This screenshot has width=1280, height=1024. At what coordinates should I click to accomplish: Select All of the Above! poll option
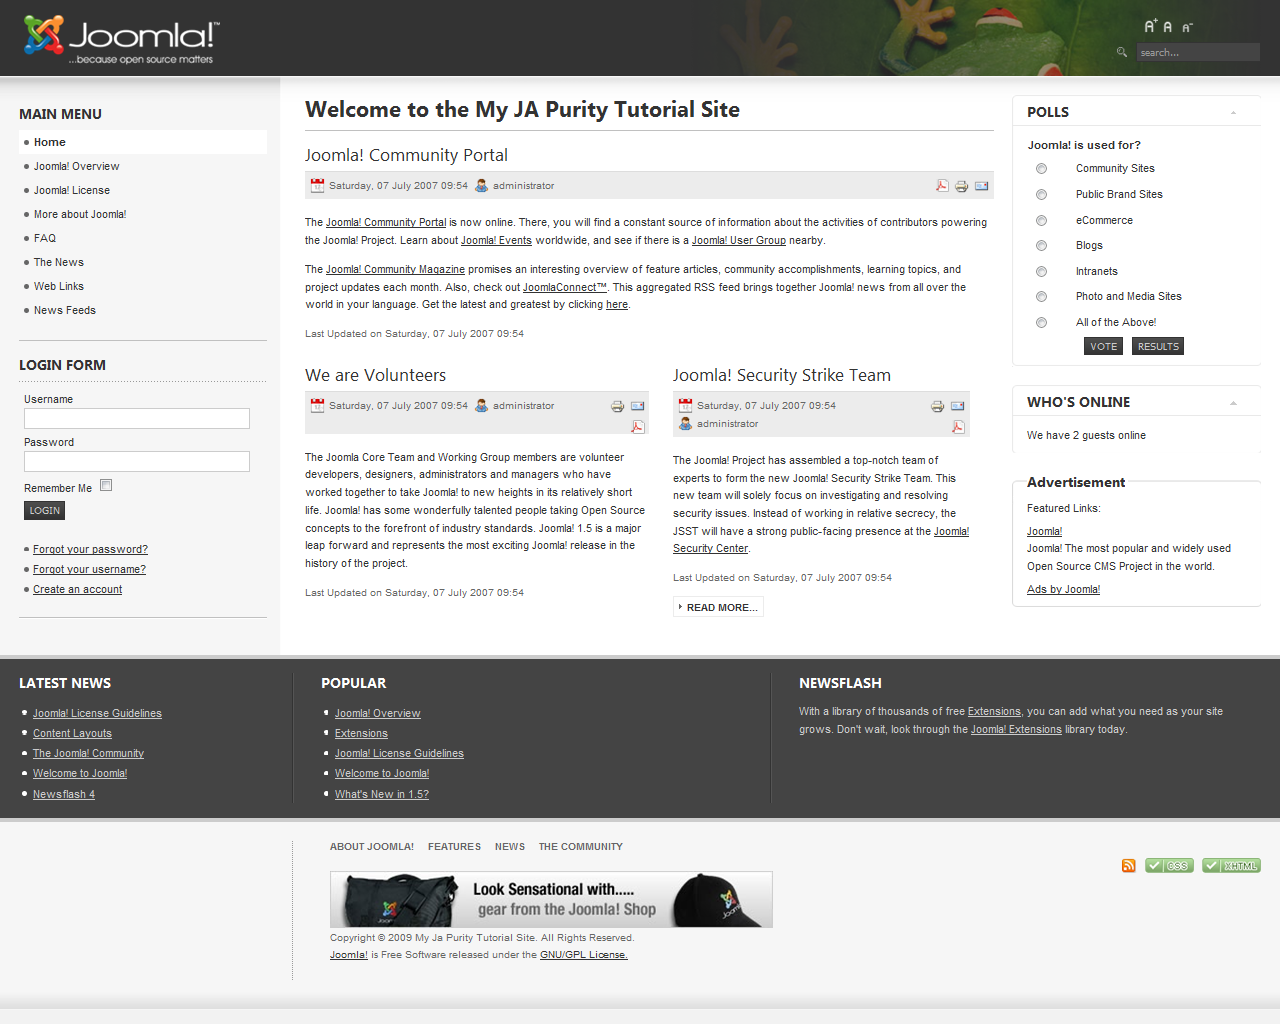coord(1042,323)
